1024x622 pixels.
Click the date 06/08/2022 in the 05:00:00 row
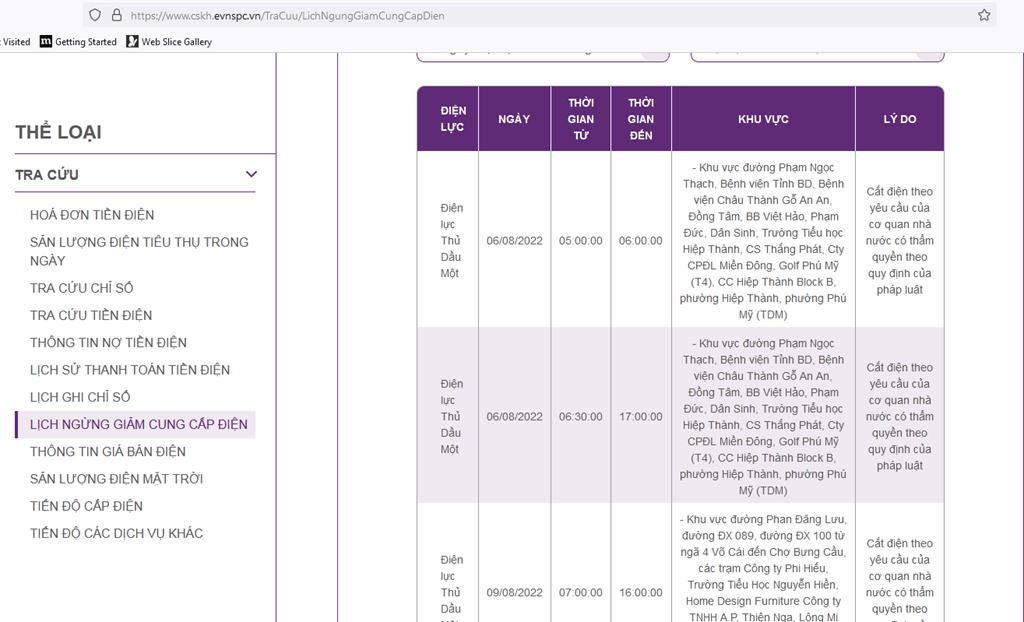(515, 240)
